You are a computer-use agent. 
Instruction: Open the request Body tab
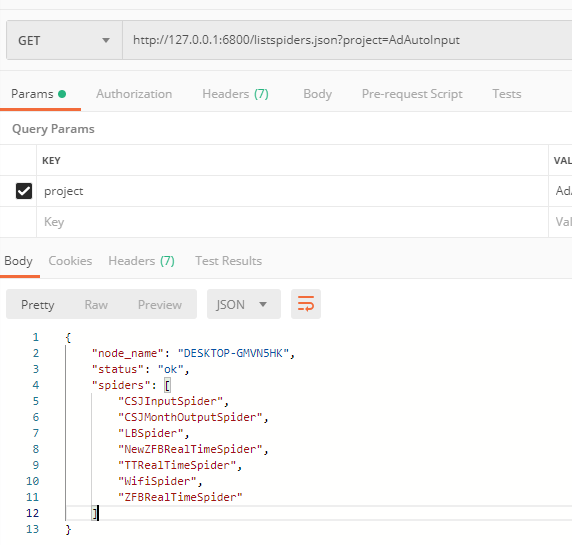pos(317,94)
